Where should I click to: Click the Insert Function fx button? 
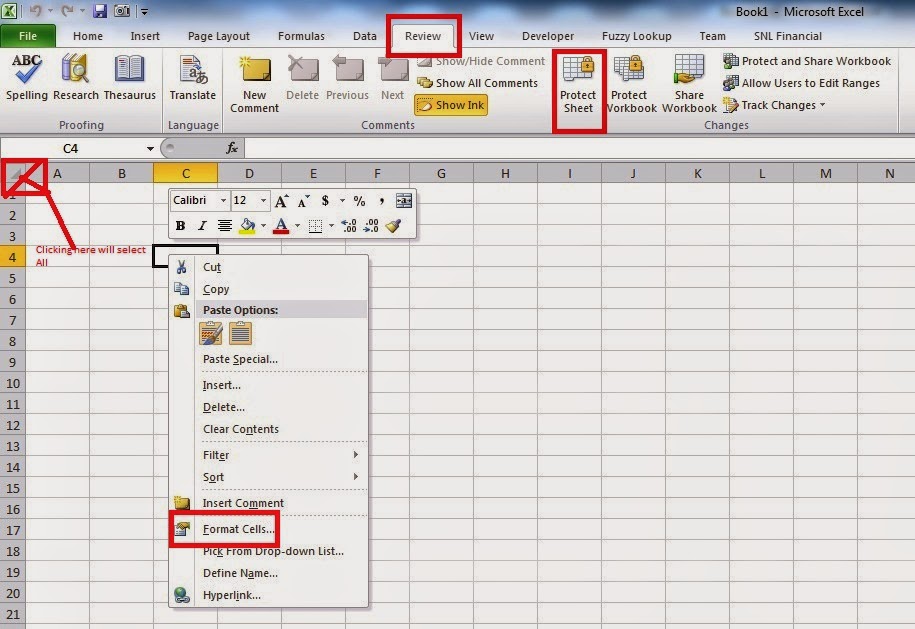232,148
